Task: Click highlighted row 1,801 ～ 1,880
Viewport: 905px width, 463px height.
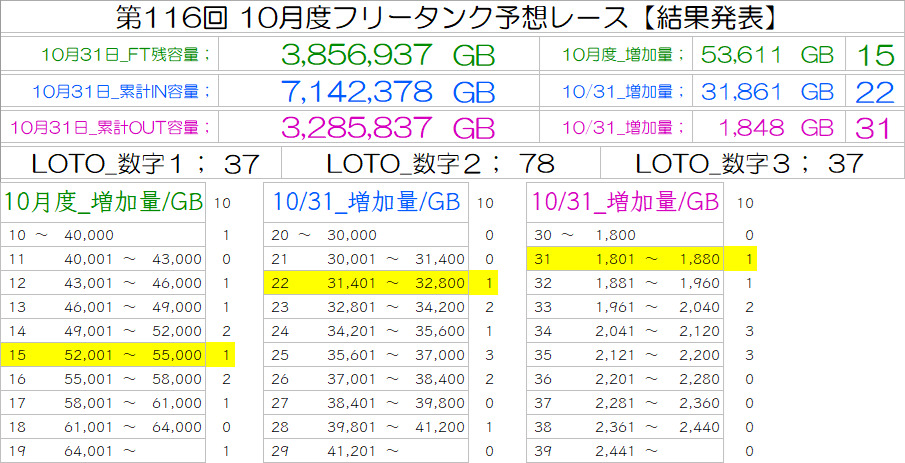Action: (625, 259)
